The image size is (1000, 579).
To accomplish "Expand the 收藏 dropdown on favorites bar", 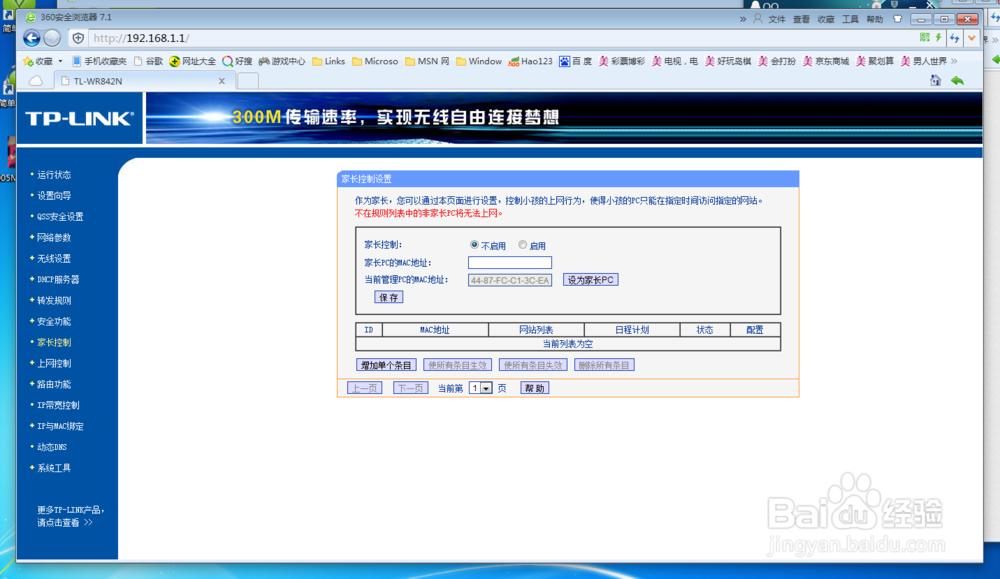I will [x=60, y=61].
